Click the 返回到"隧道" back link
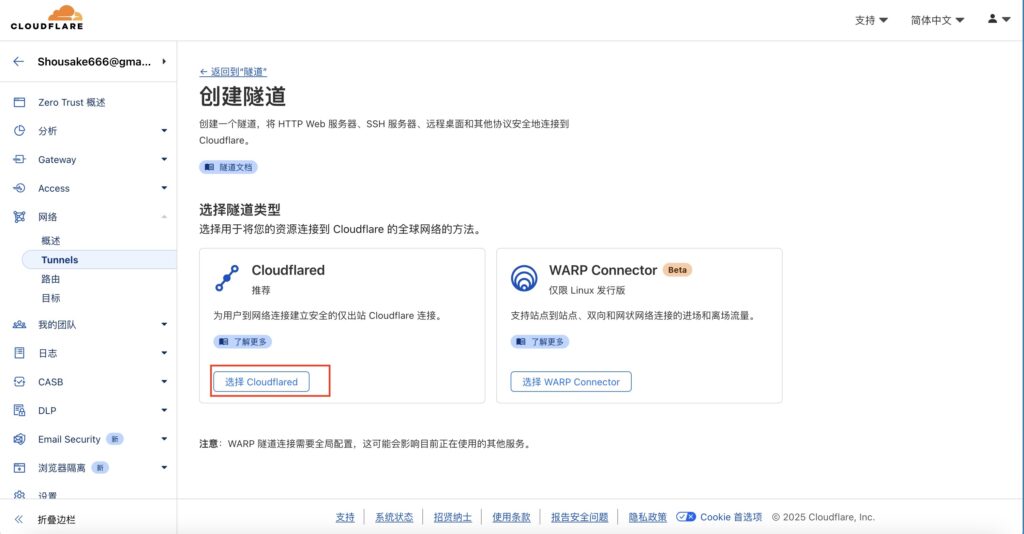The height and width of the screenshot is (534, 1024). pyautogui.click(x=233, y=72)
